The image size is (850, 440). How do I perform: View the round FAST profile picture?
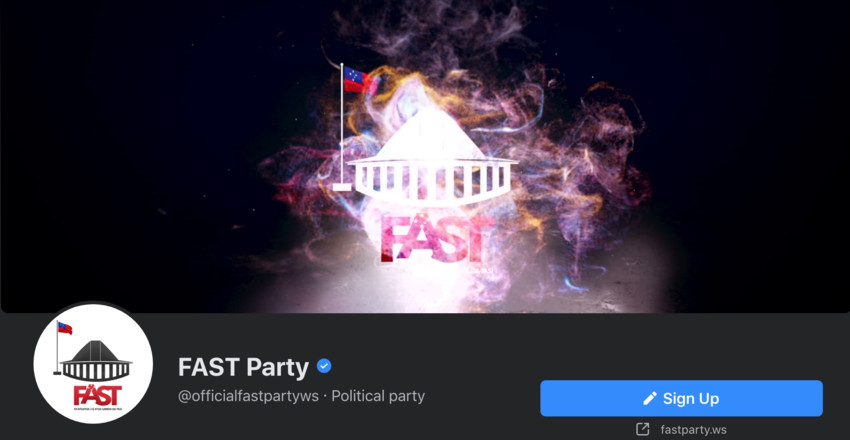[x=93, y=364]
